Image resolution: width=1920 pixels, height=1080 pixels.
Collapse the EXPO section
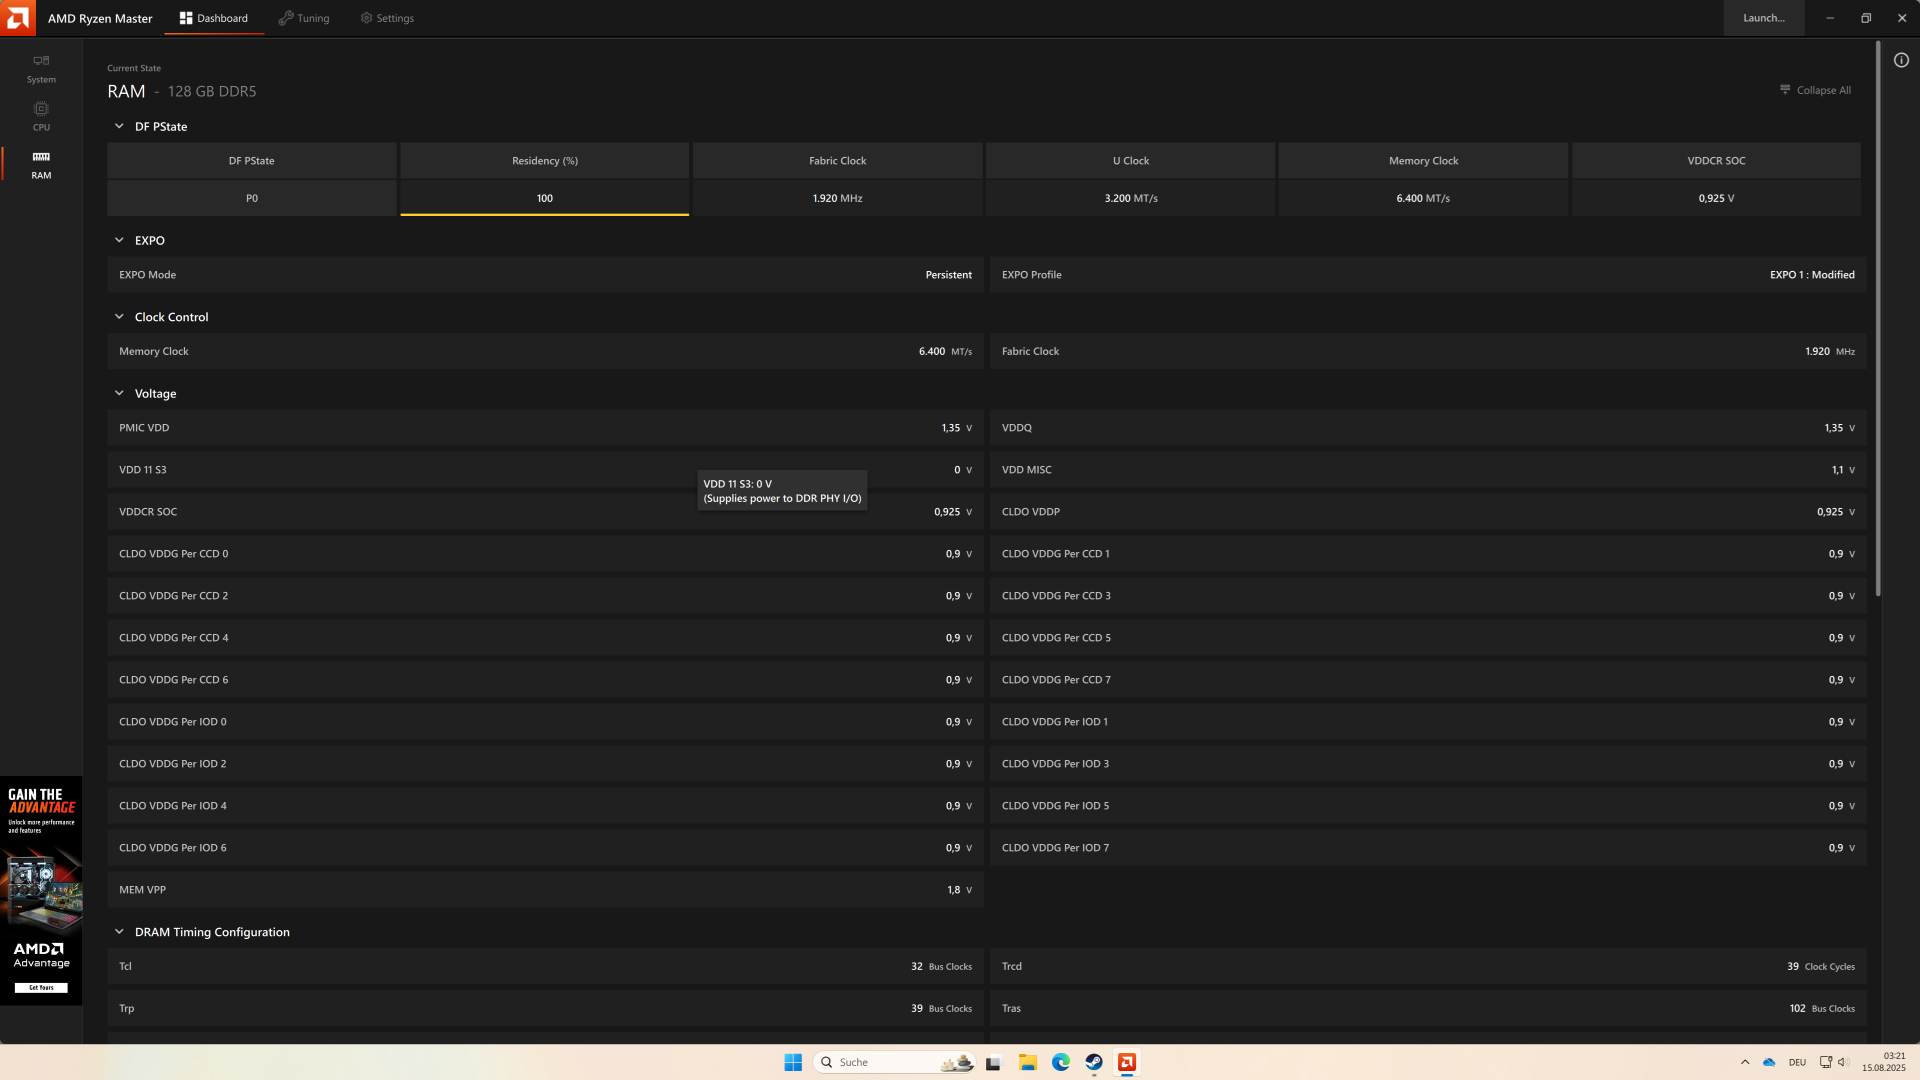[x=119, y=240]
